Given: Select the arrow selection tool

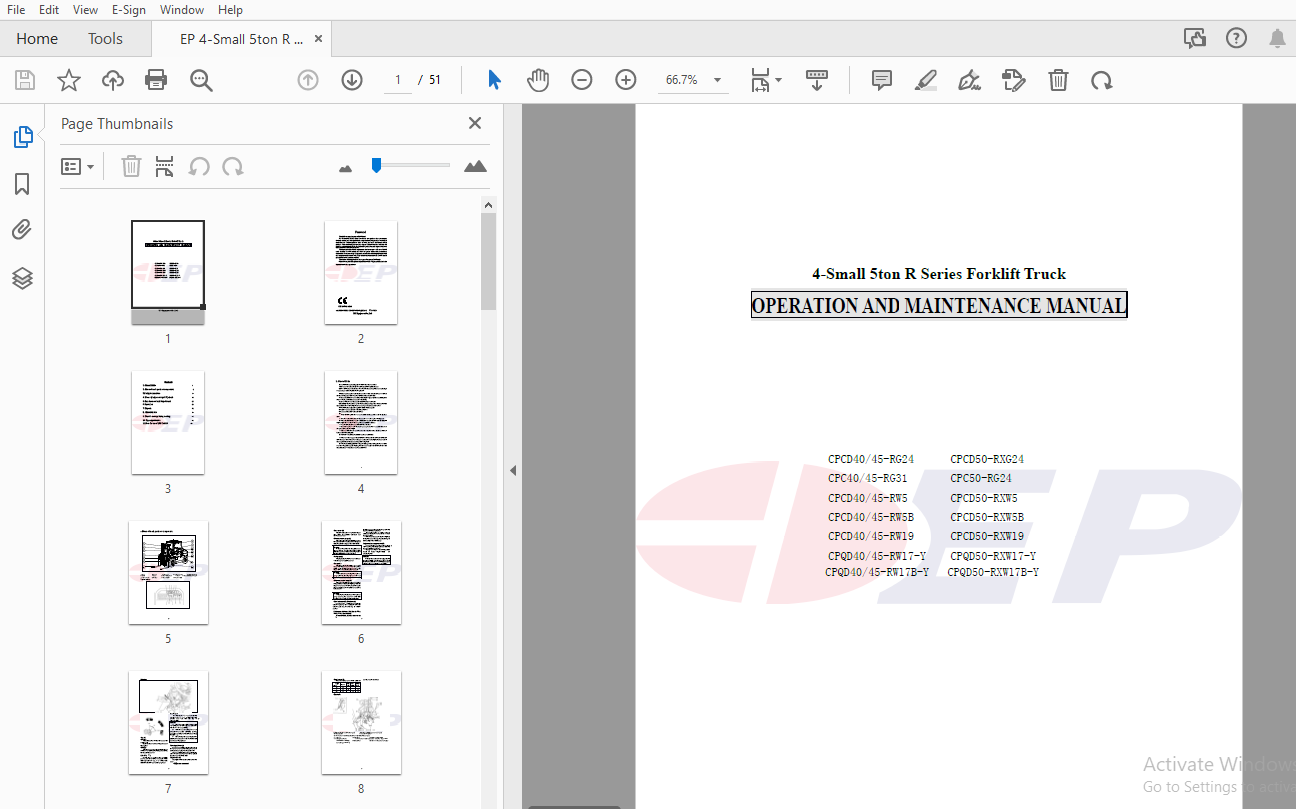Looking at the screenshot, I should [x=494, y=80].
